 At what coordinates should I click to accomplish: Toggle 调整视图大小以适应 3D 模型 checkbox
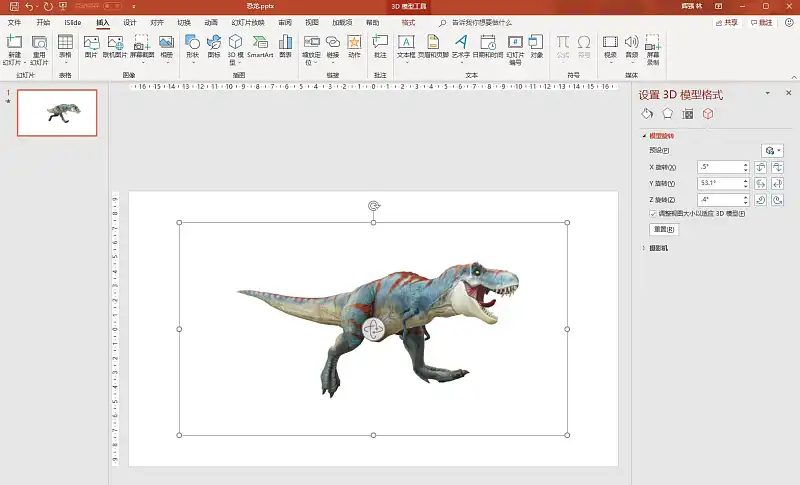[653, 213]
